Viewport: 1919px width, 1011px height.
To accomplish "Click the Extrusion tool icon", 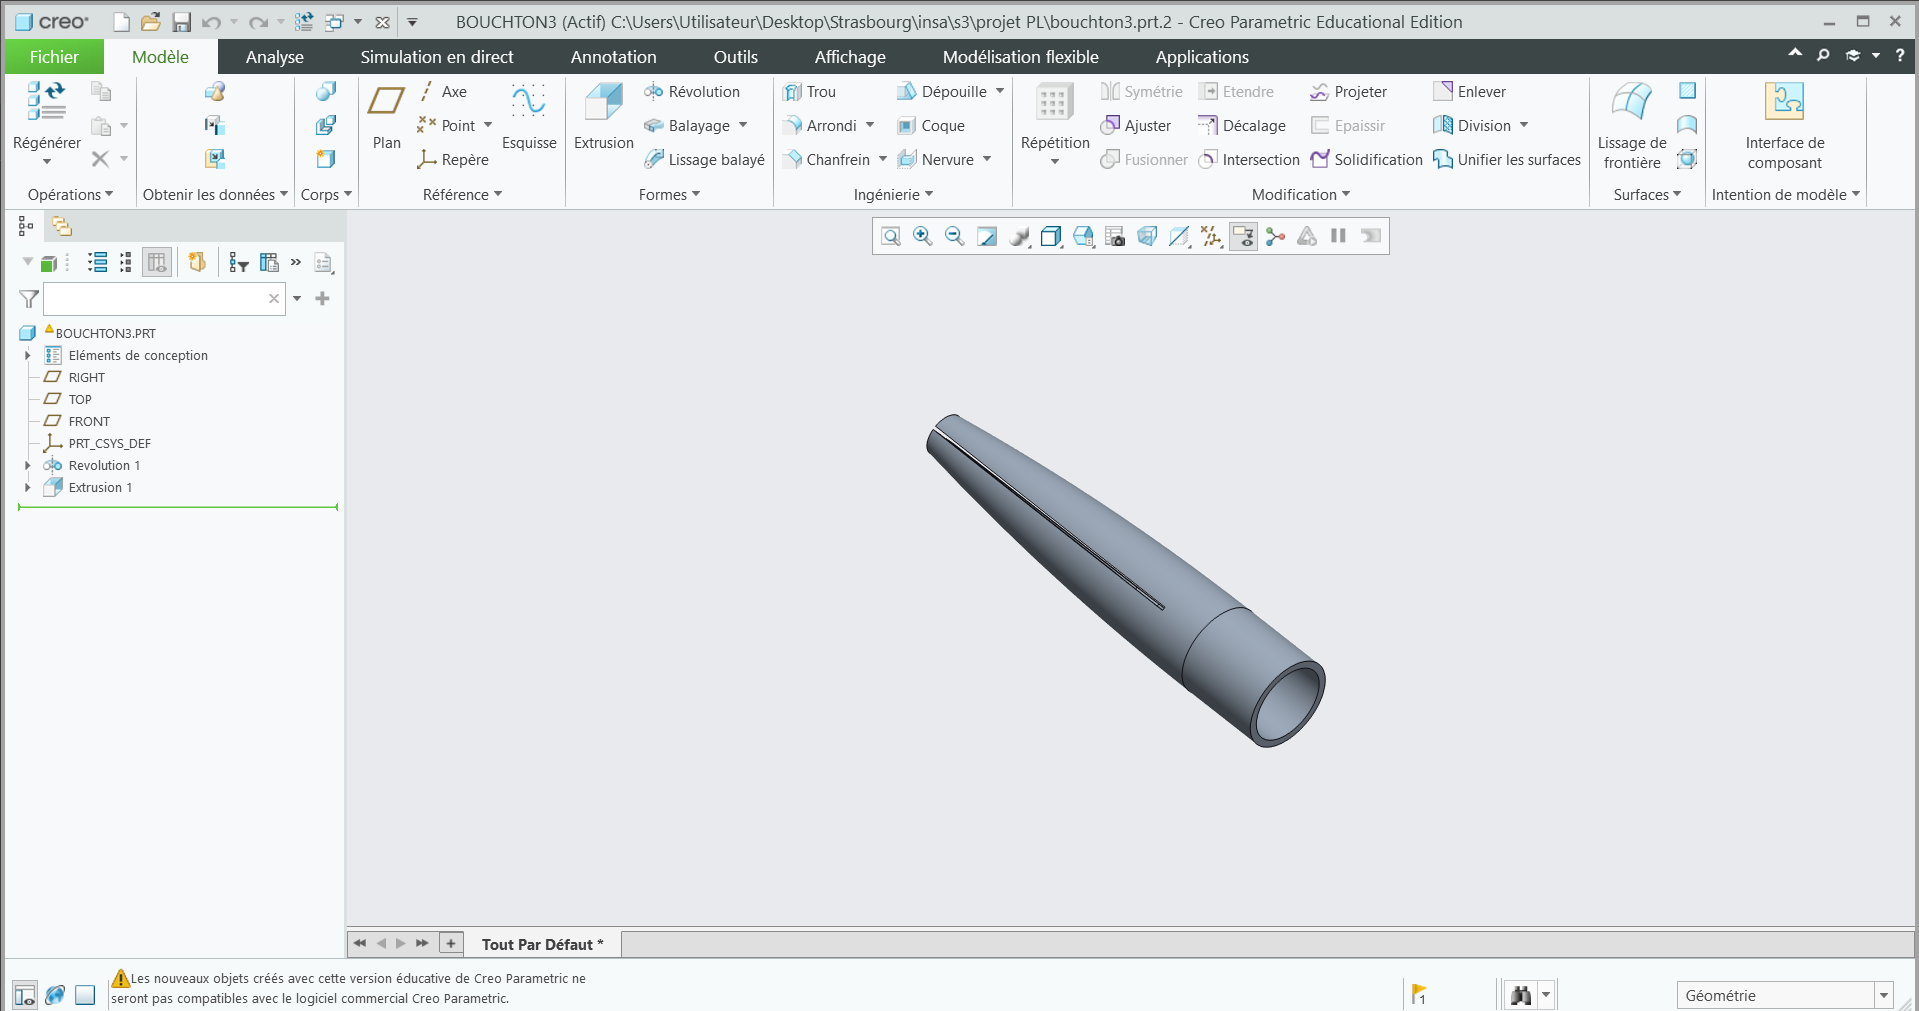I will (x=603, y=104).
